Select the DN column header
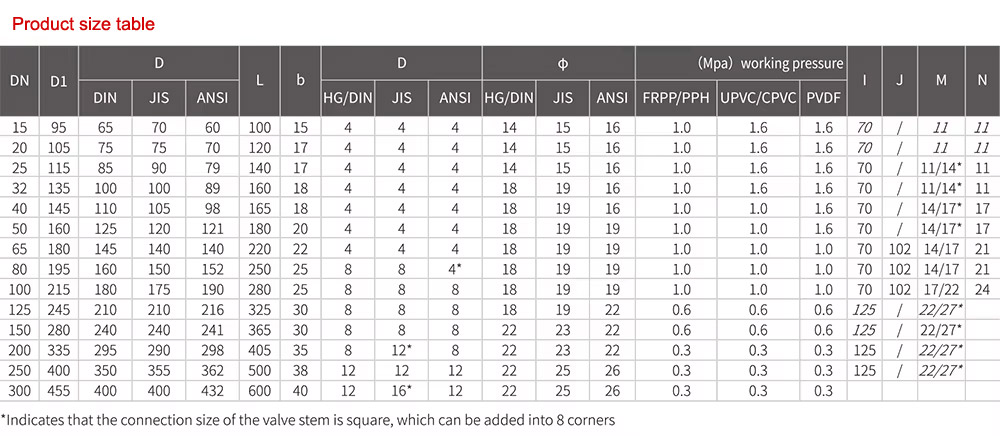 (19, 80)
